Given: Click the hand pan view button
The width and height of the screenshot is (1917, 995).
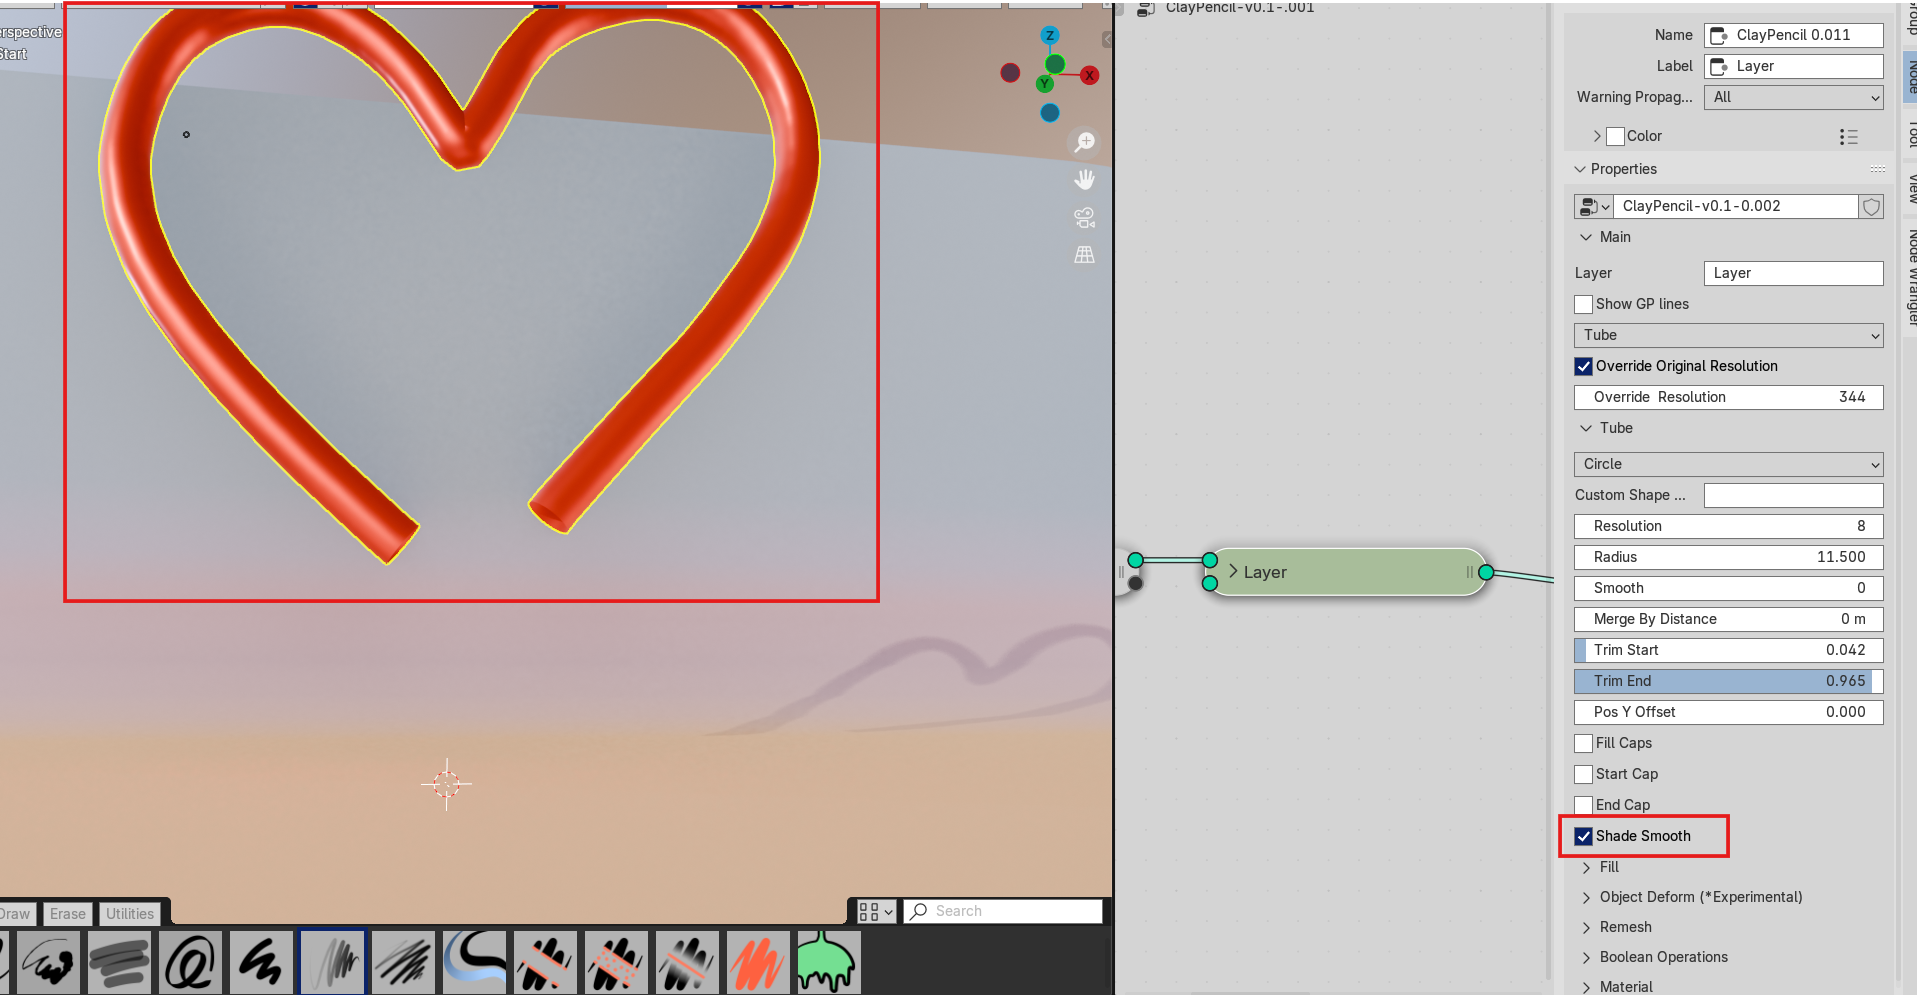Looking at the screenshot, I should [x=1084, y=180].
